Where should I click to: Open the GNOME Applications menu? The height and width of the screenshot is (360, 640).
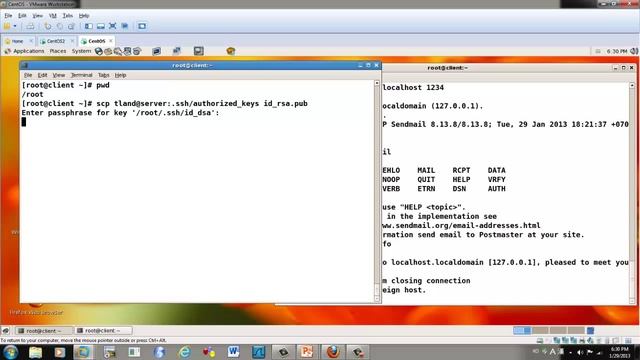[28, 51]
